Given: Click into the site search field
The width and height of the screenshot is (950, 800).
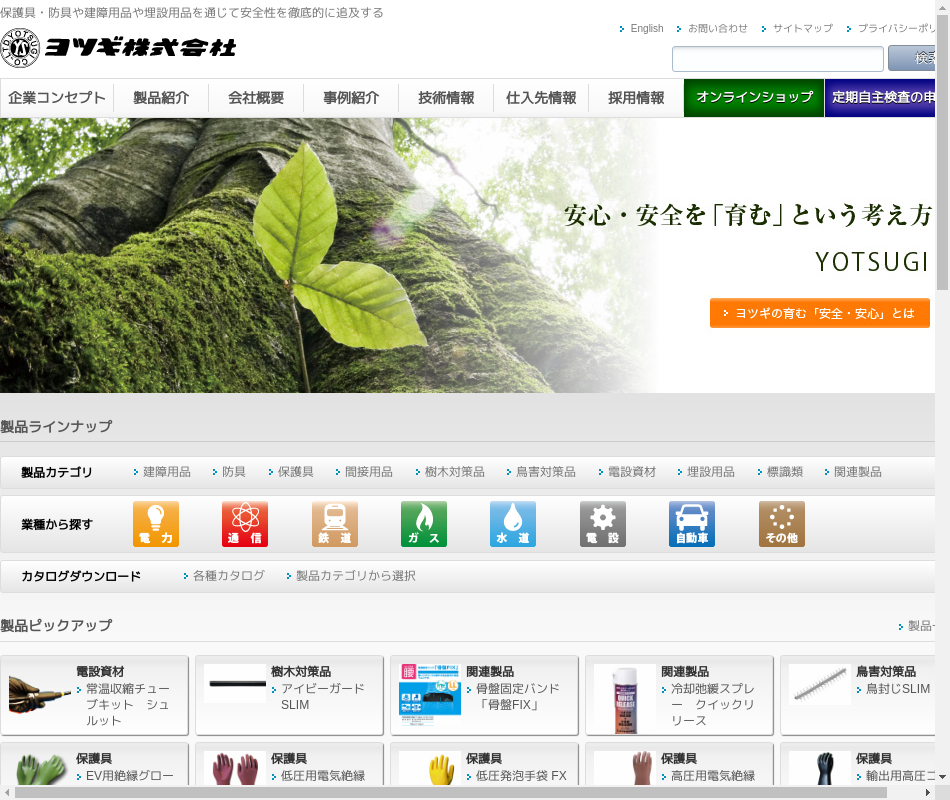Looking at the screenshot, I should click(x=777, y=59).
